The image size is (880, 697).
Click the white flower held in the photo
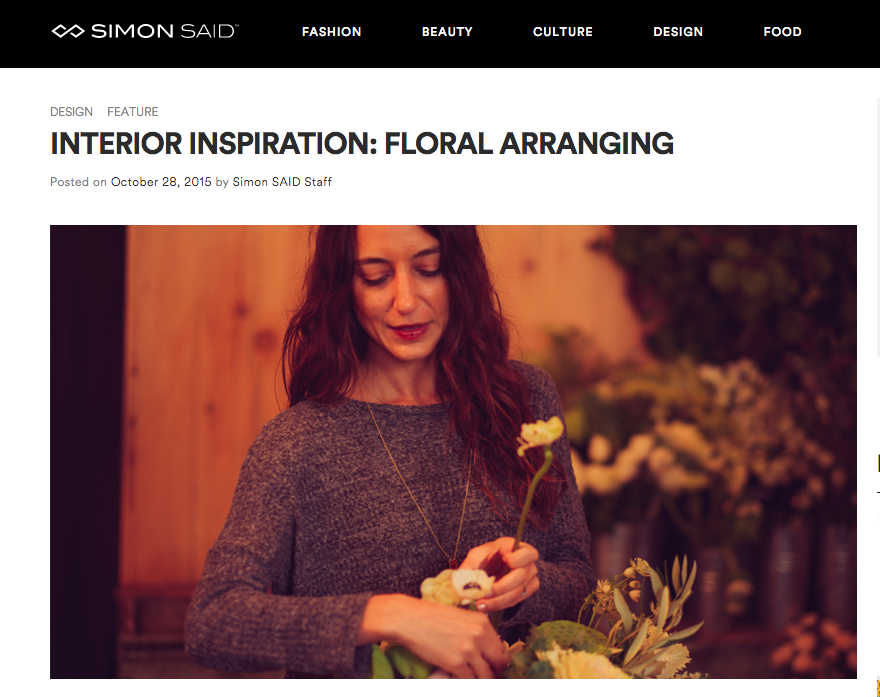pos(540,434)
